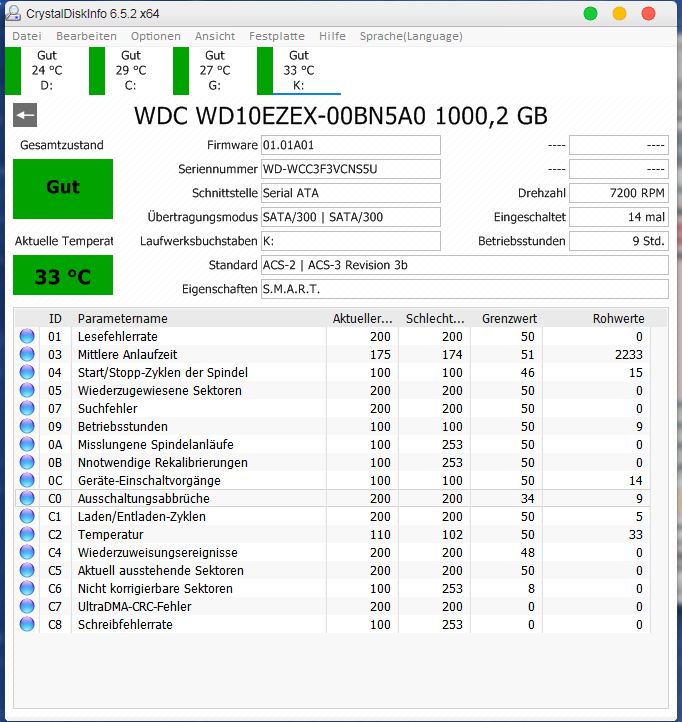682x722 pixels.
Task: Click raw value 2233 for Mittlere Anlaufzeit
Action: tap(629, 354)
